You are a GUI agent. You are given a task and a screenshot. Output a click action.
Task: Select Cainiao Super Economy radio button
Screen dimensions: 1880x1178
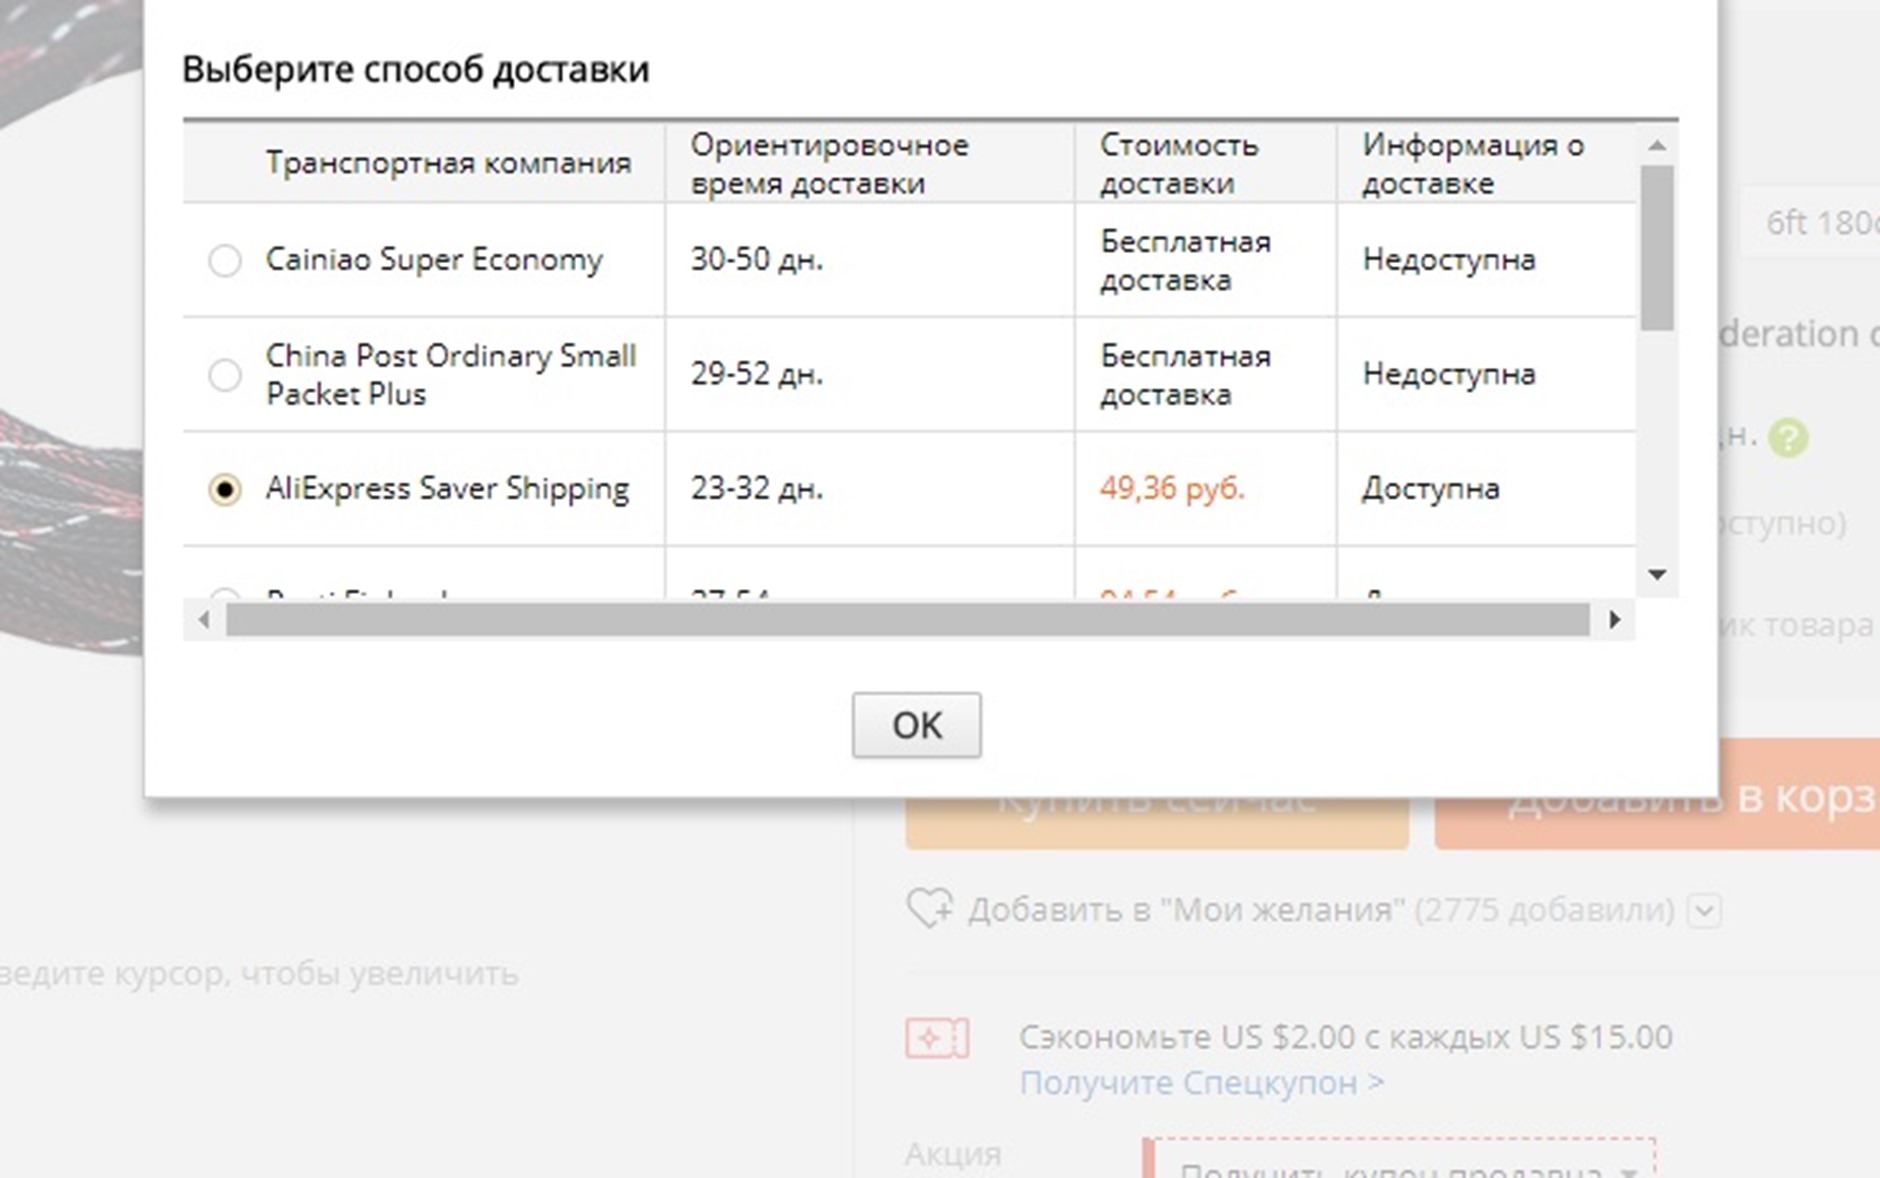225,261
